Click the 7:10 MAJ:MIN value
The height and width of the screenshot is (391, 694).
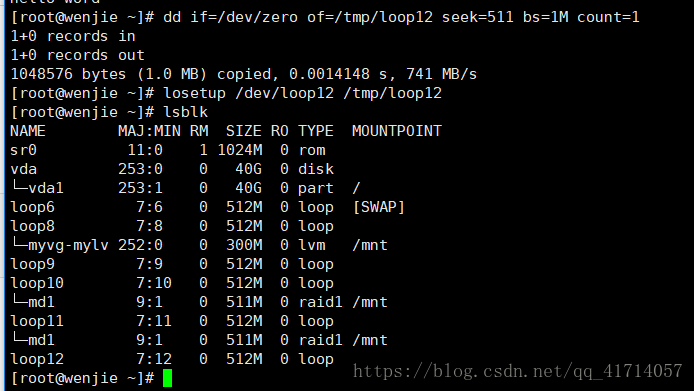[x=154, y=283]
